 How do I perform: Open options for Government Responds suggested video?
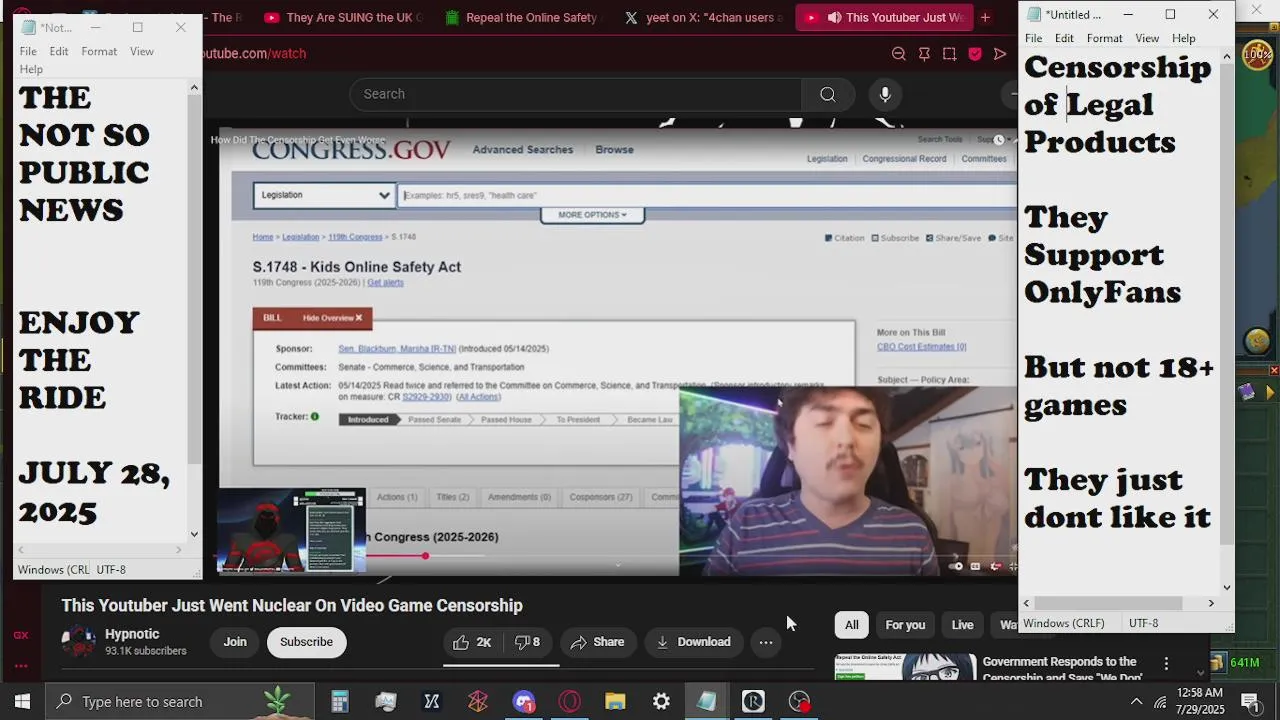click(x=1166, y=664)
